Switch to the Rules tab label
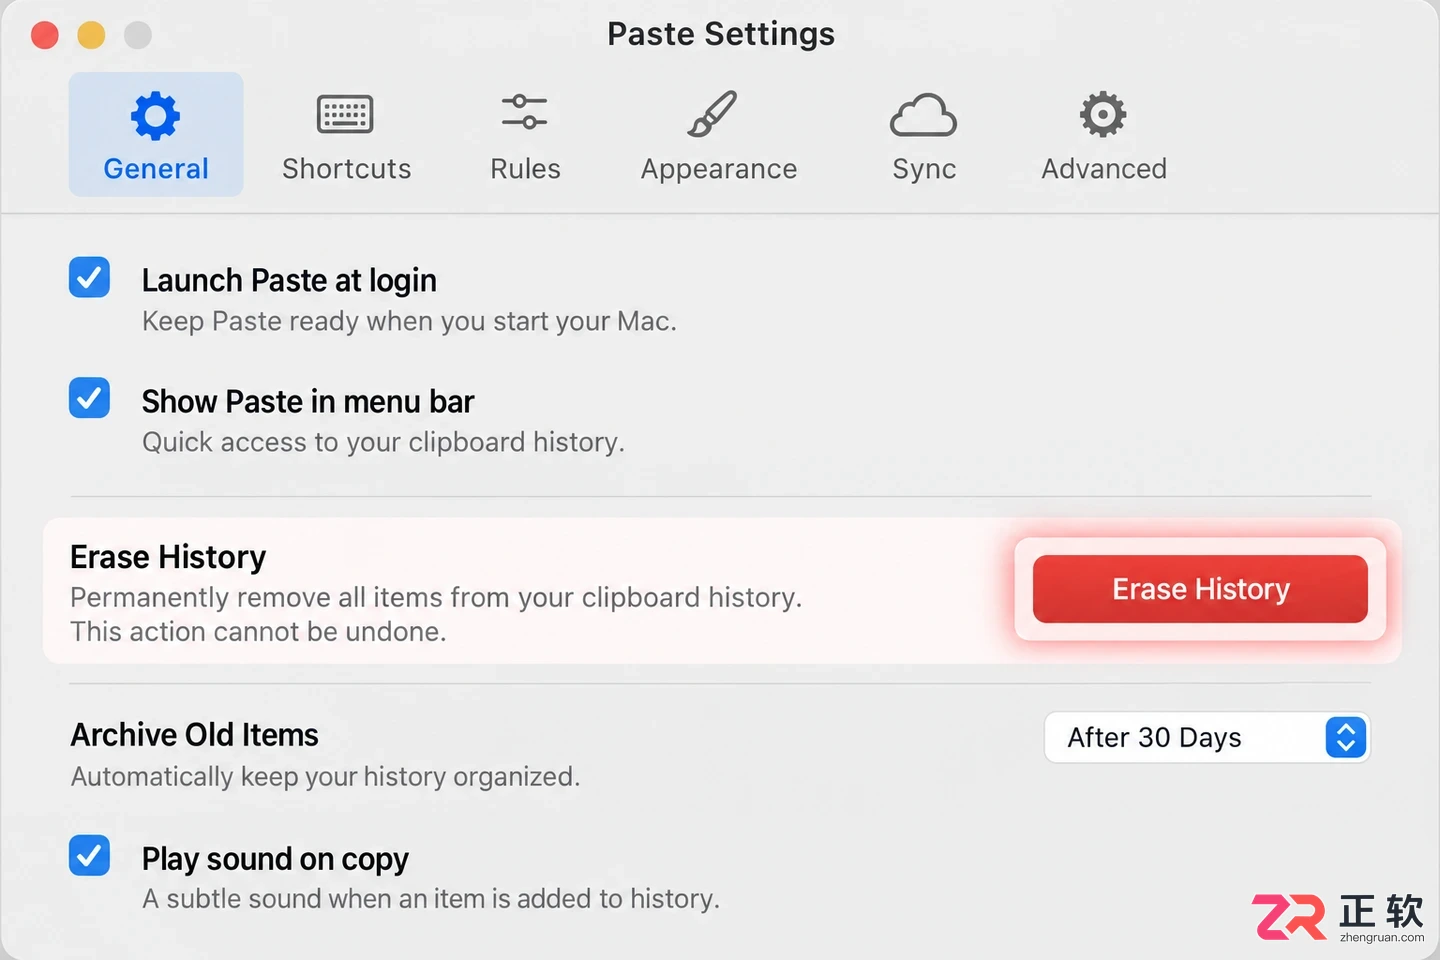 pyautogui.click(x=525, y=169)
